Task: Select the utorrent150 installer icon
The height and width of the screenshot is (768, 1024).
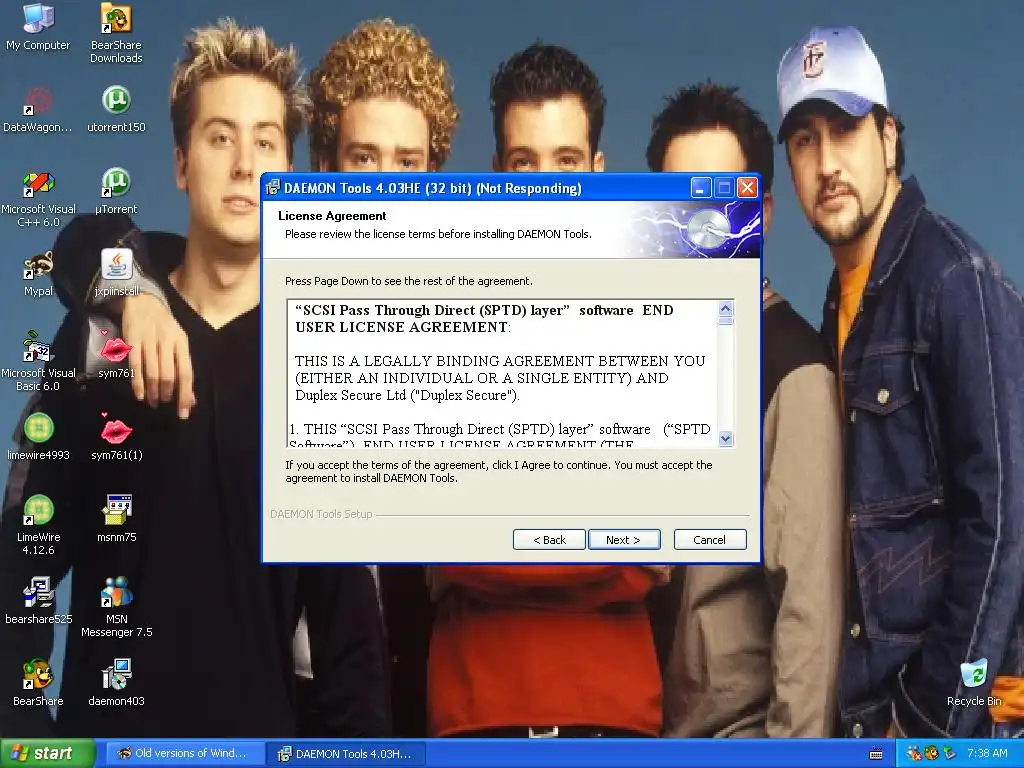Action: (x=116, y=108)
